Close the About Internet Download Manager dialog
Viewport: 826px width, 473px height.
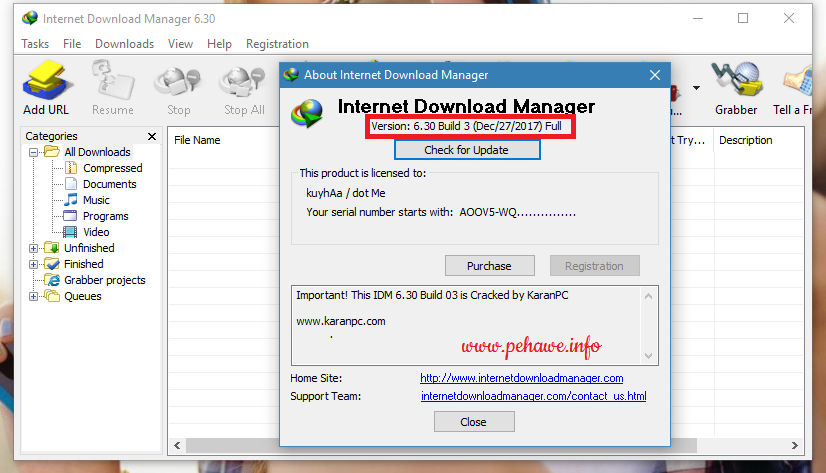click(x=655, y=75)
